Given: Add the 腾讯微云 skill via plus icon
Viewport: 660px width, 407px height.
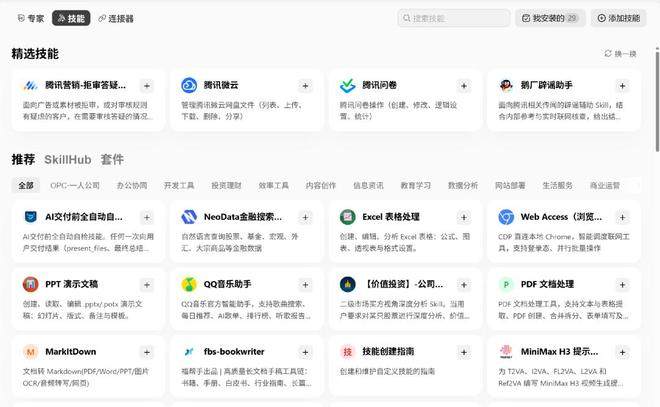Looking at the screenshot, I should click(305, 86).
